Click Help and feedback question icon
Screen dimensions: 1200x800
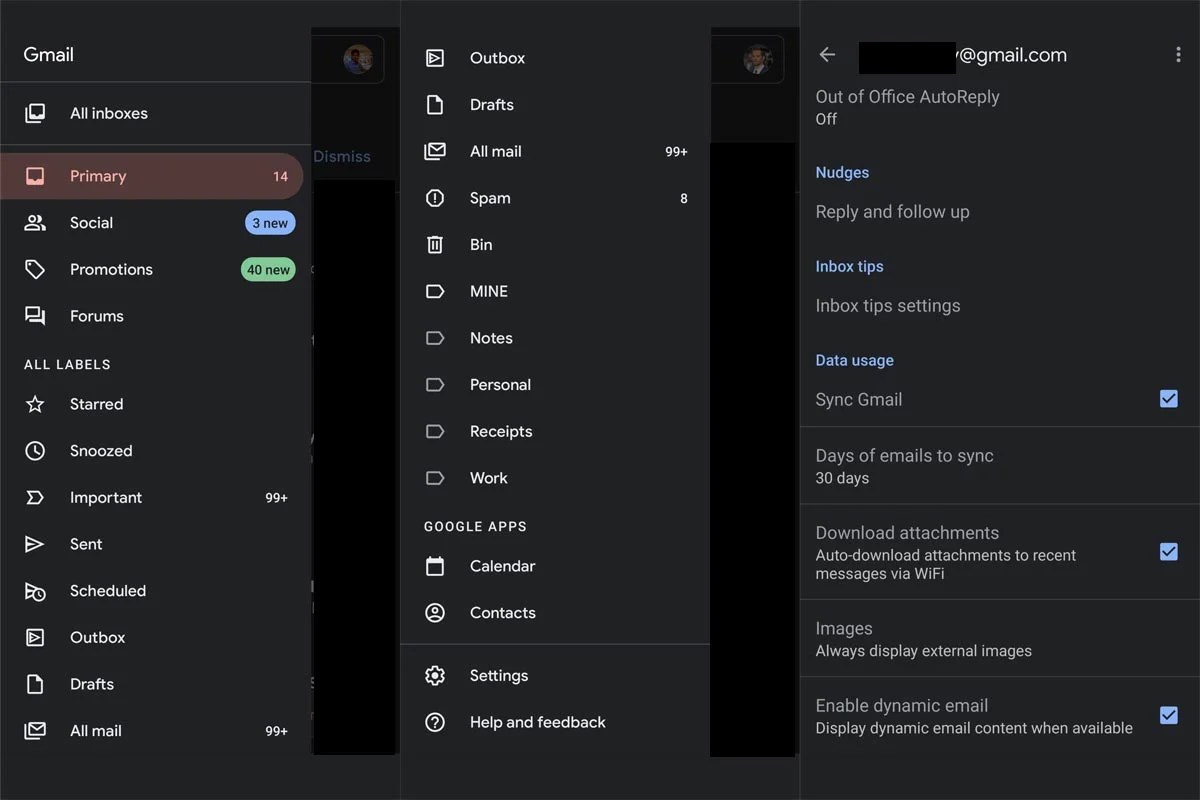[435, 722]
